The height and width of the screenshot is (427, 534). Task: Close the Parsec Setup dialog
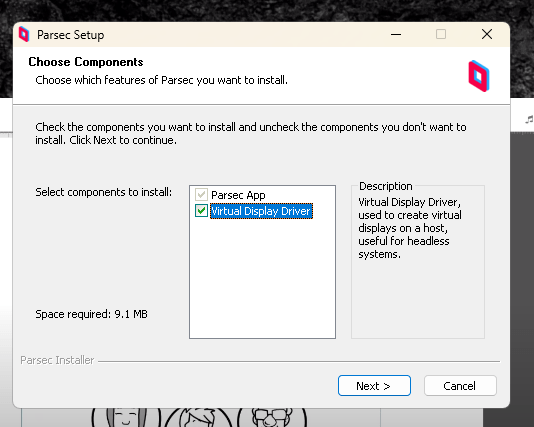point(487,34)
